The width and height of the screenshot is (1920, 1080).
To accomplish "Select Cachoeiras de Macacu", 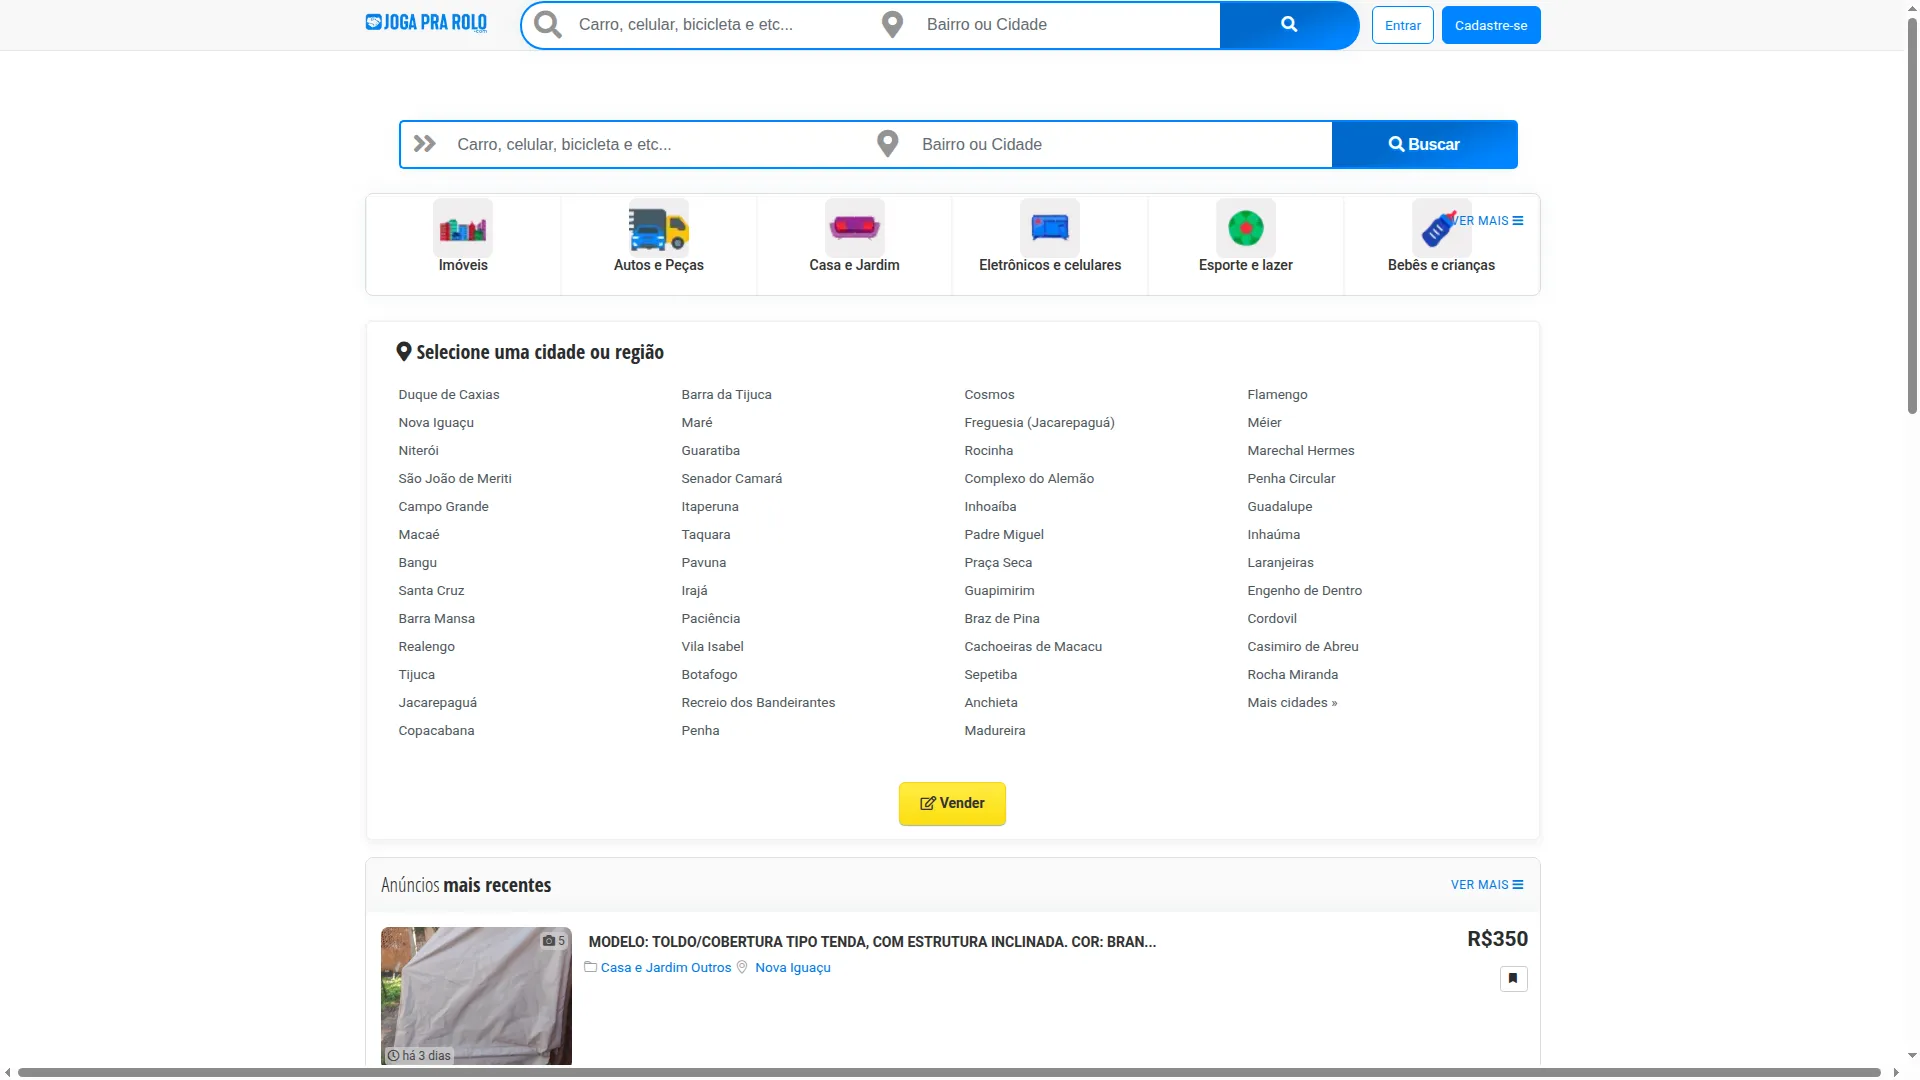I will tap(1033, 646).
